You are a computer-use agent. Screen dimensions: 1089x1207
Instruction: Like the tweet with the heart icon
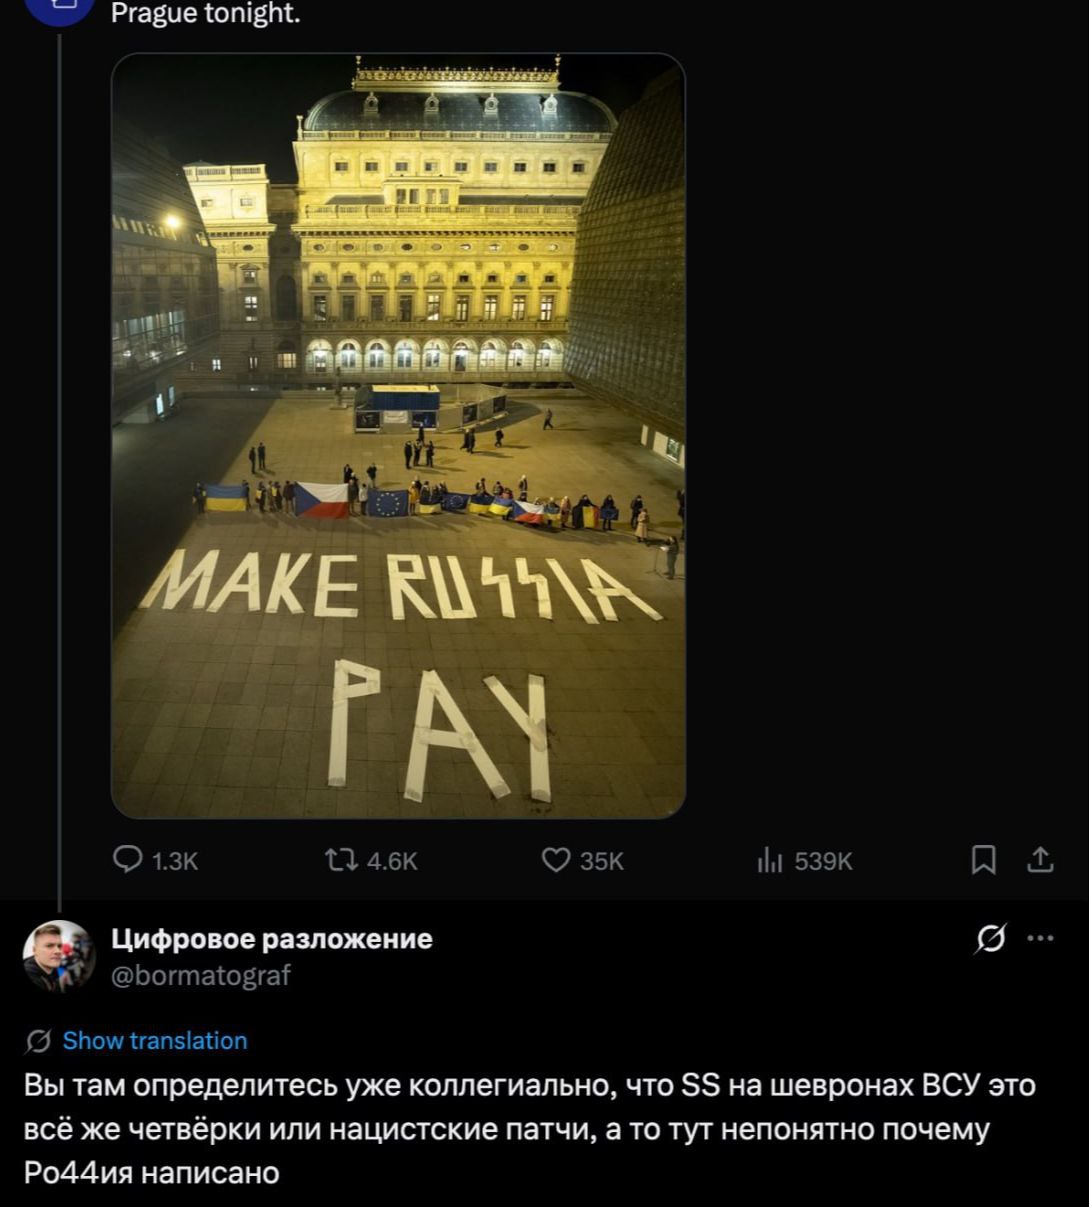pyautogui.click(x=555, y=860)
